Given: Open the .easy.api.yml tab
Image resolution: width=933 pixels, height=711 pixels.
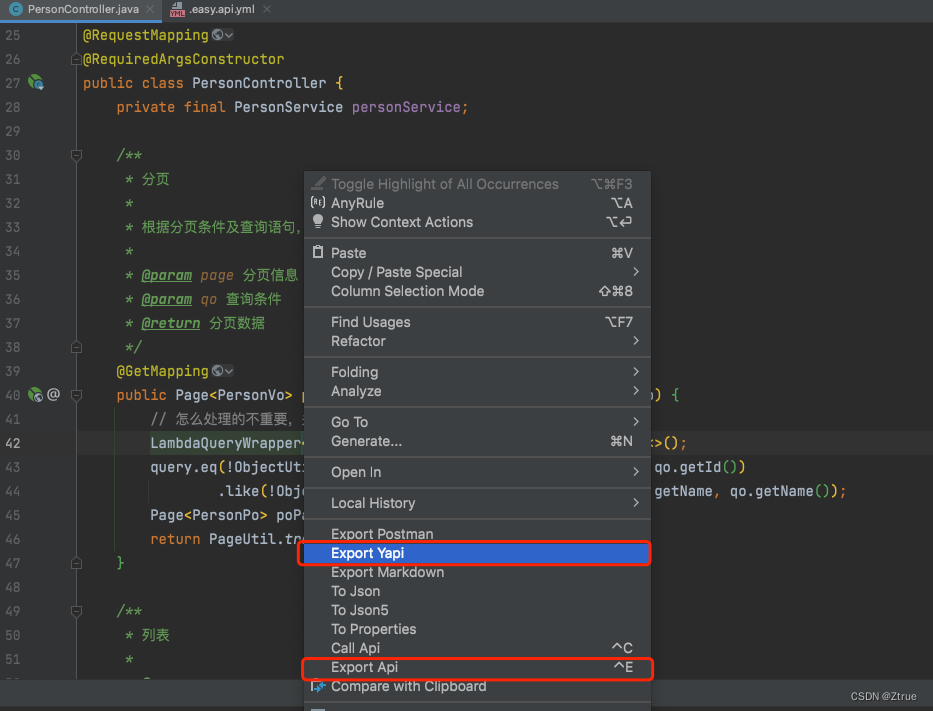Looking at the screenshot, I should [221, 10].
